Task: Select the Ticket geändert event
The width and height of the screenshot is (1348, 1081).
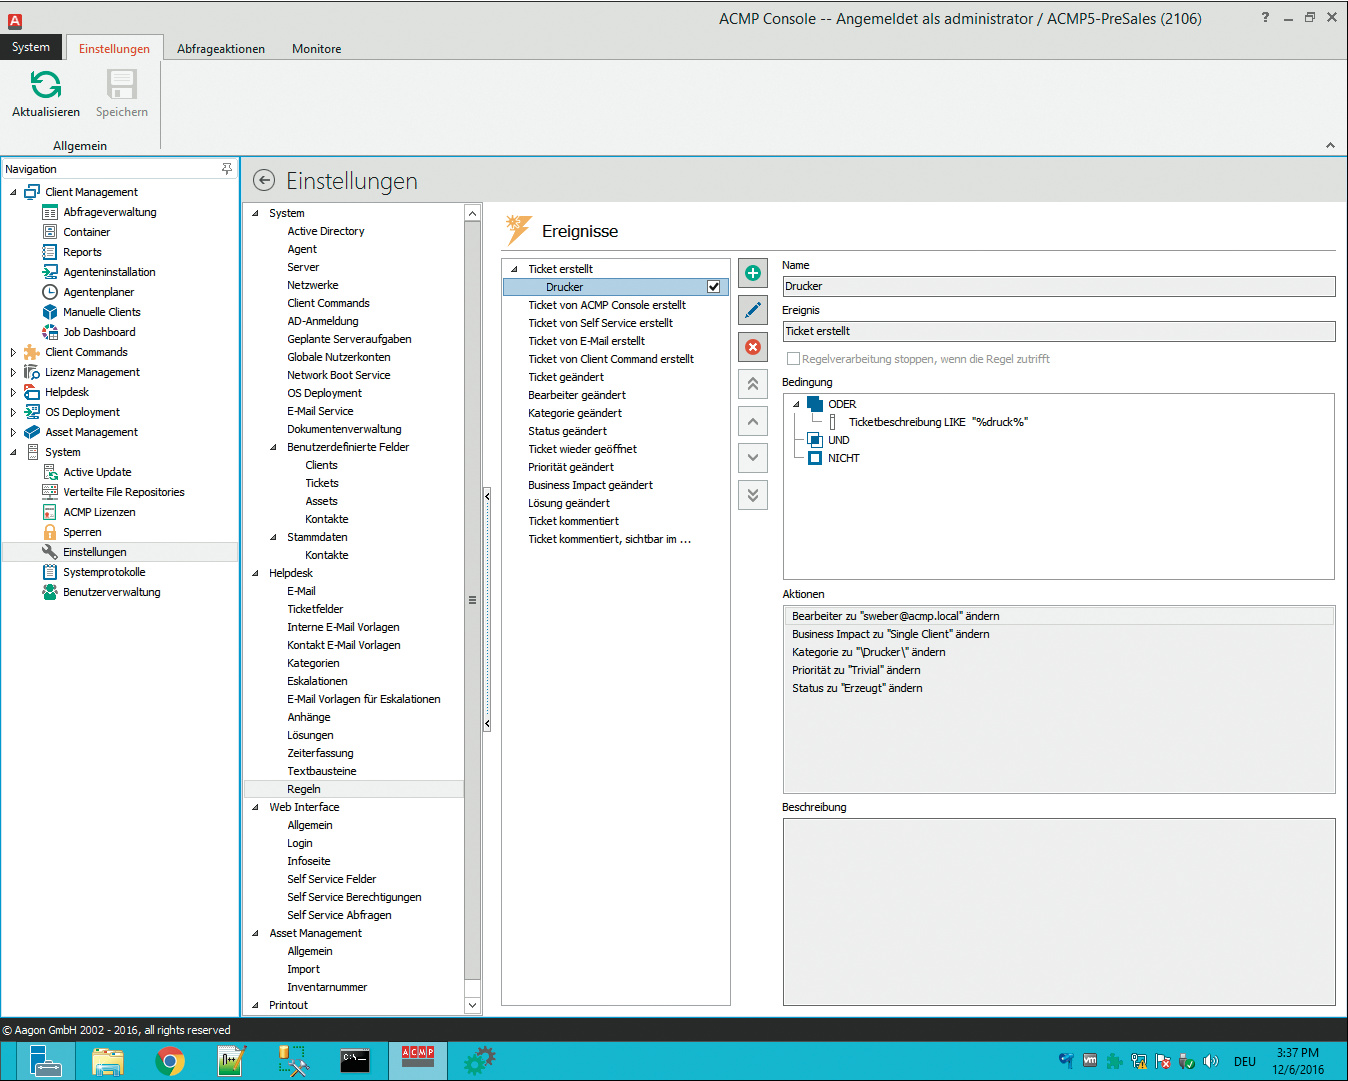Action: tap(566, 377)
